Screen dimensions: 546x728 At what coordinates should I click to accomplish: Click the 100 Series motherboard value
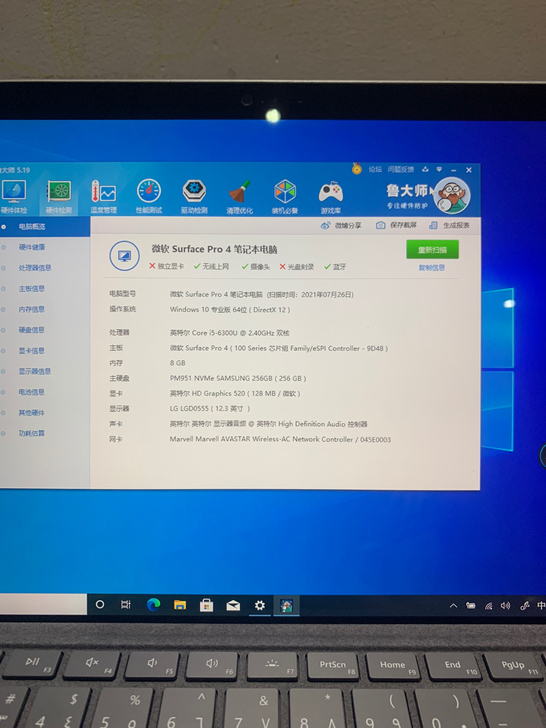[x=279, y=348]
